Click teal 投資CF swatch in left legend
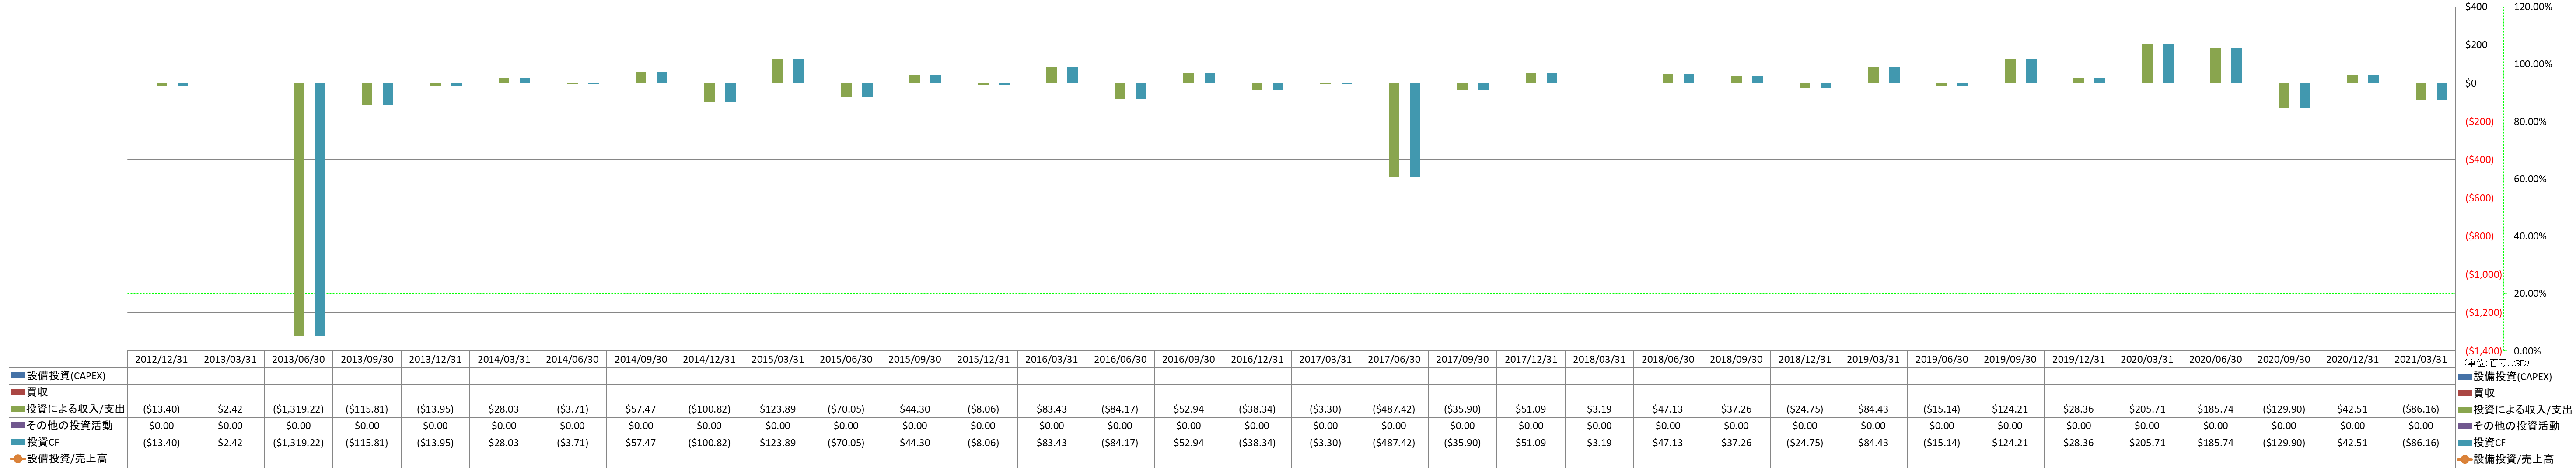Viewport: 2576px width, 468px height. click(18, 442)
